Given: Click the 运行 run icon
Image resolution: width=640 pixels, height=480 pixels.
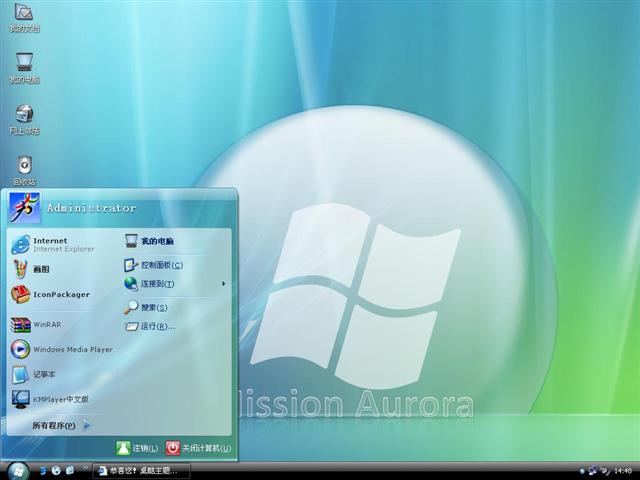Looking at the screenshot, I should tap(131, 327).
